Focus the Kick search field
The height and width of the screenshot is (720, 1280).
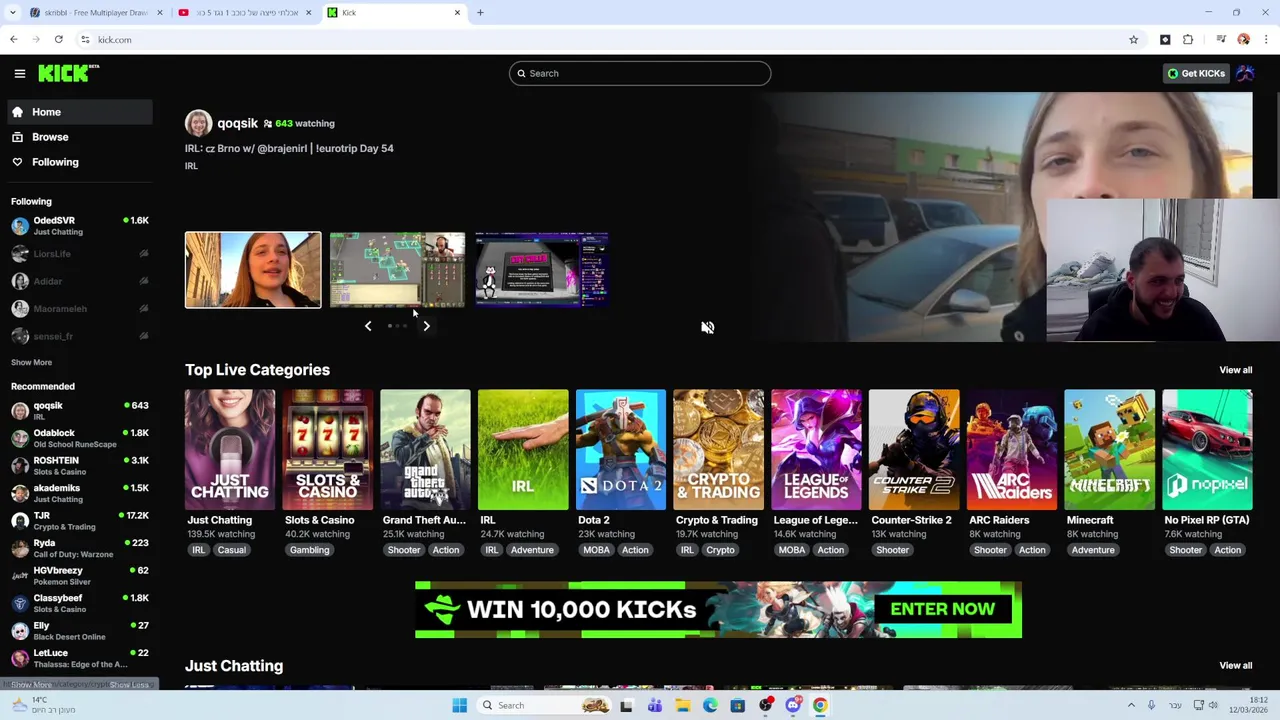point(640,73)
